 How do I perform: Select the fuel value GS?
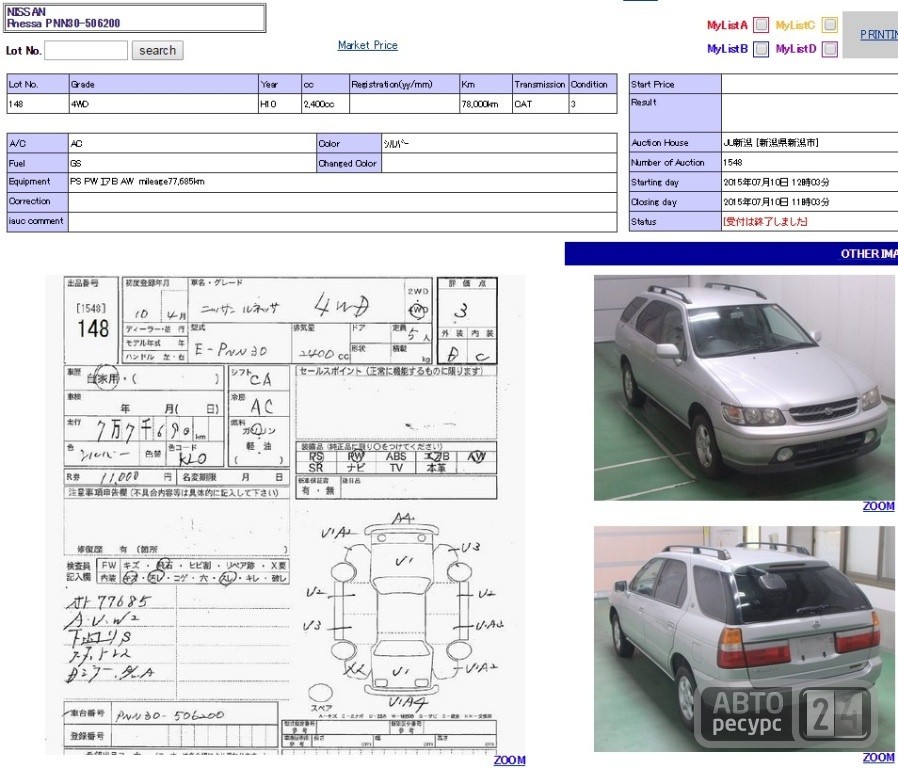(x=76, y=163)
